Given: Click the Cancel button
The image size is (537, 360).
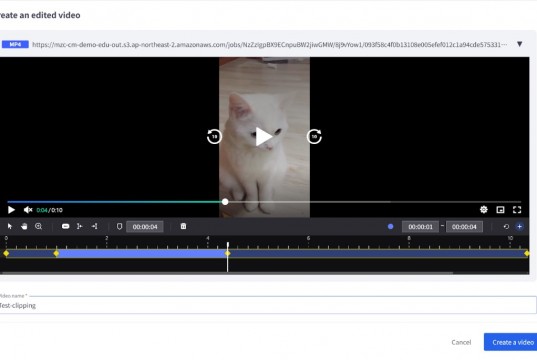Looking at the screenshot, I should pyautogui.click(x=461, y=342).
